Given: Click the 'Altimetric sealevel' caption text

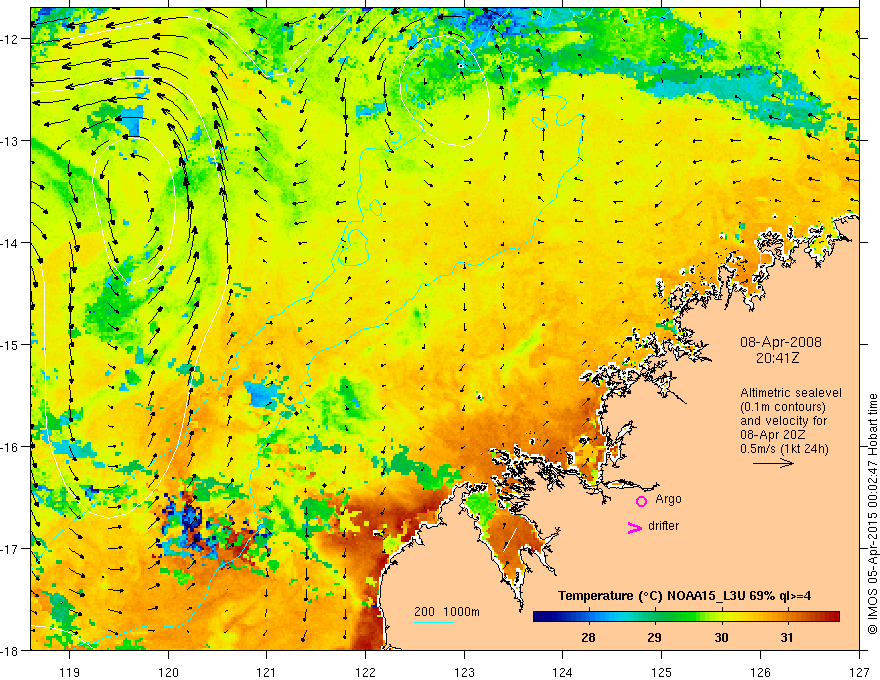Looking at the screenshot, I should coord(791,393).
